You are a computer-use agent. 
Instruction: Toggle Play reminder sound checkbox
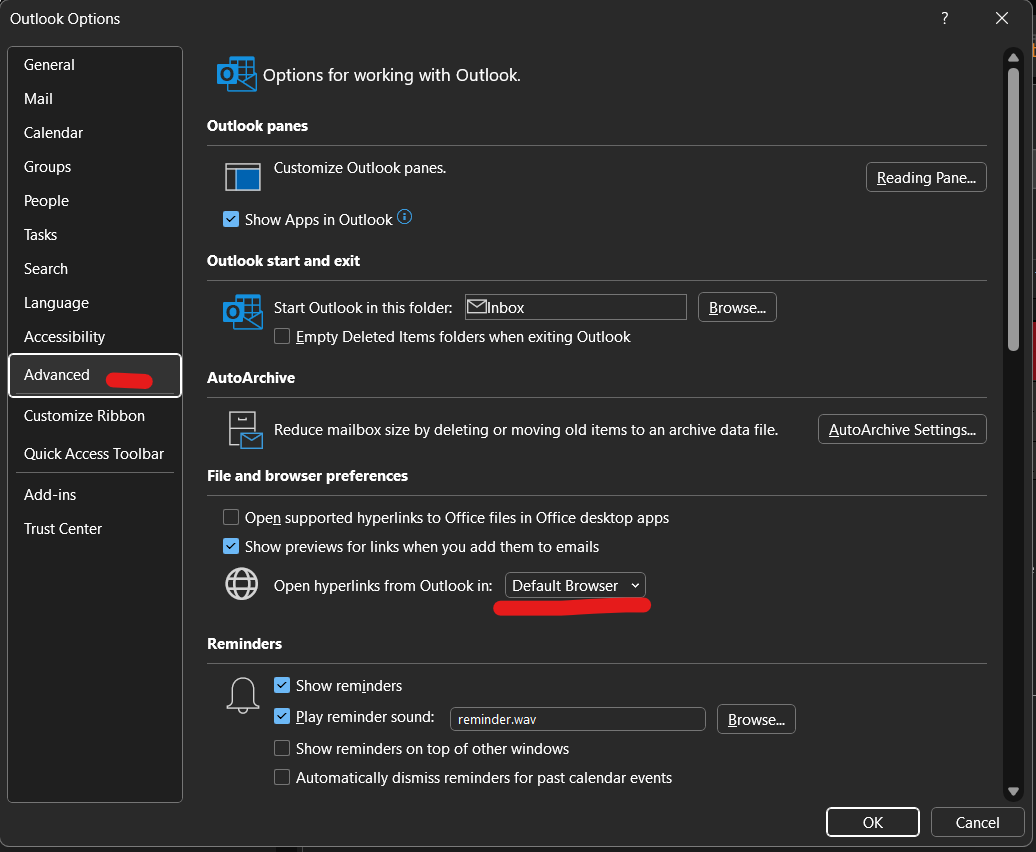(282, 716)
